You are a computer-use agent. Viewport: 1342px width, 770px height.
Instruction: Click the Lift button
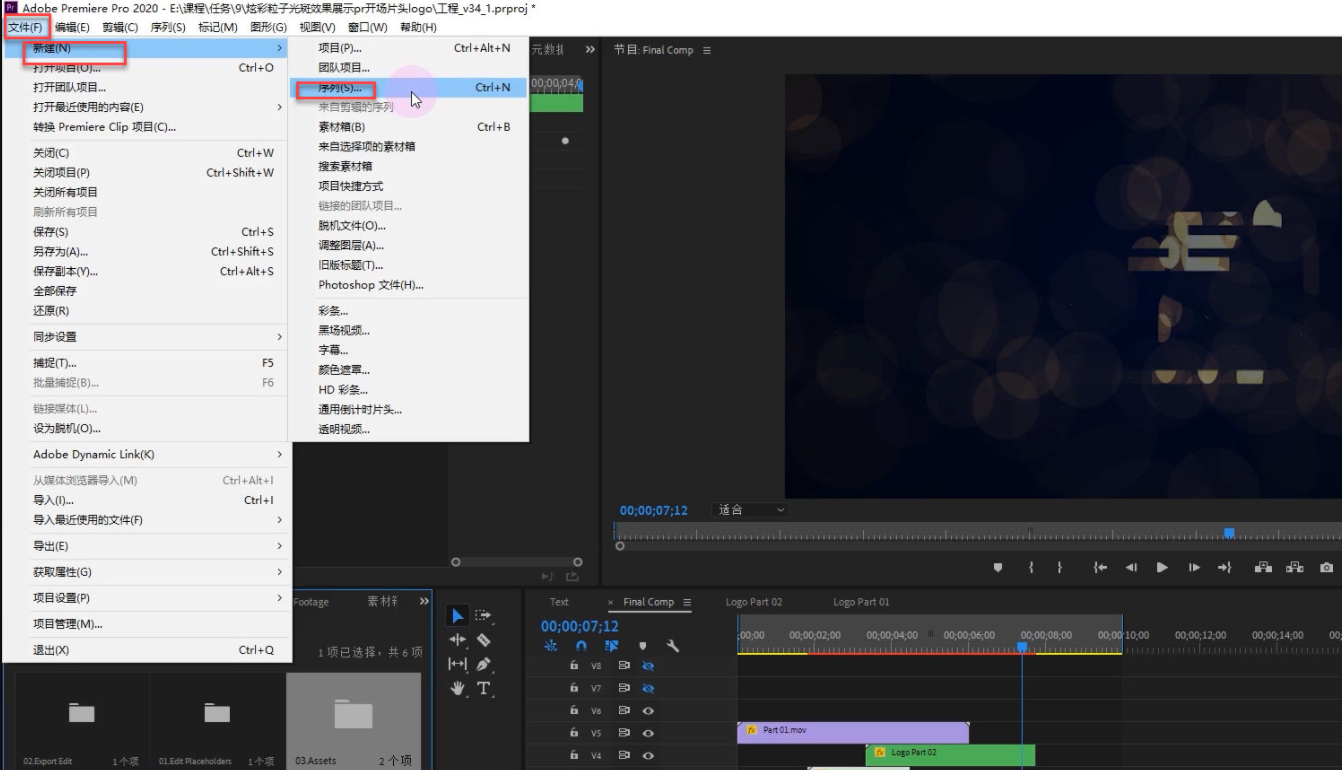(x=1264, y=567)
